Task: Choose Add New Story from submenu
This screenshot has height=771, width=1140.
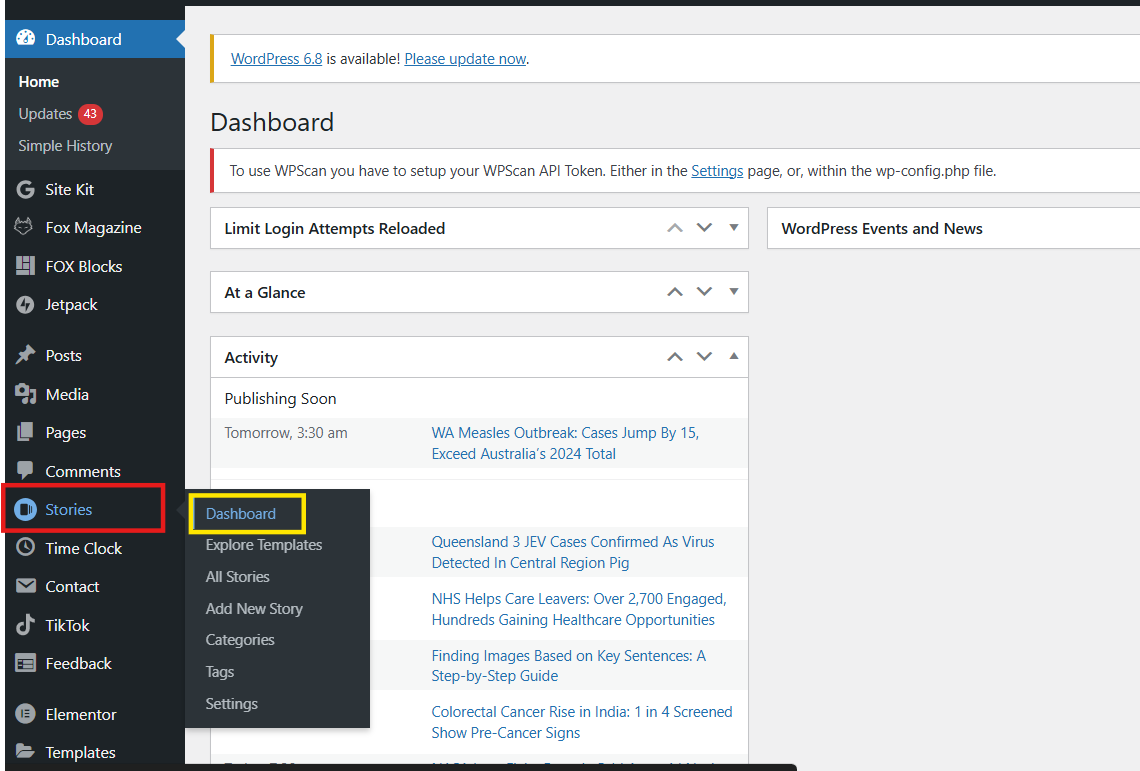Action: [254, 609]
